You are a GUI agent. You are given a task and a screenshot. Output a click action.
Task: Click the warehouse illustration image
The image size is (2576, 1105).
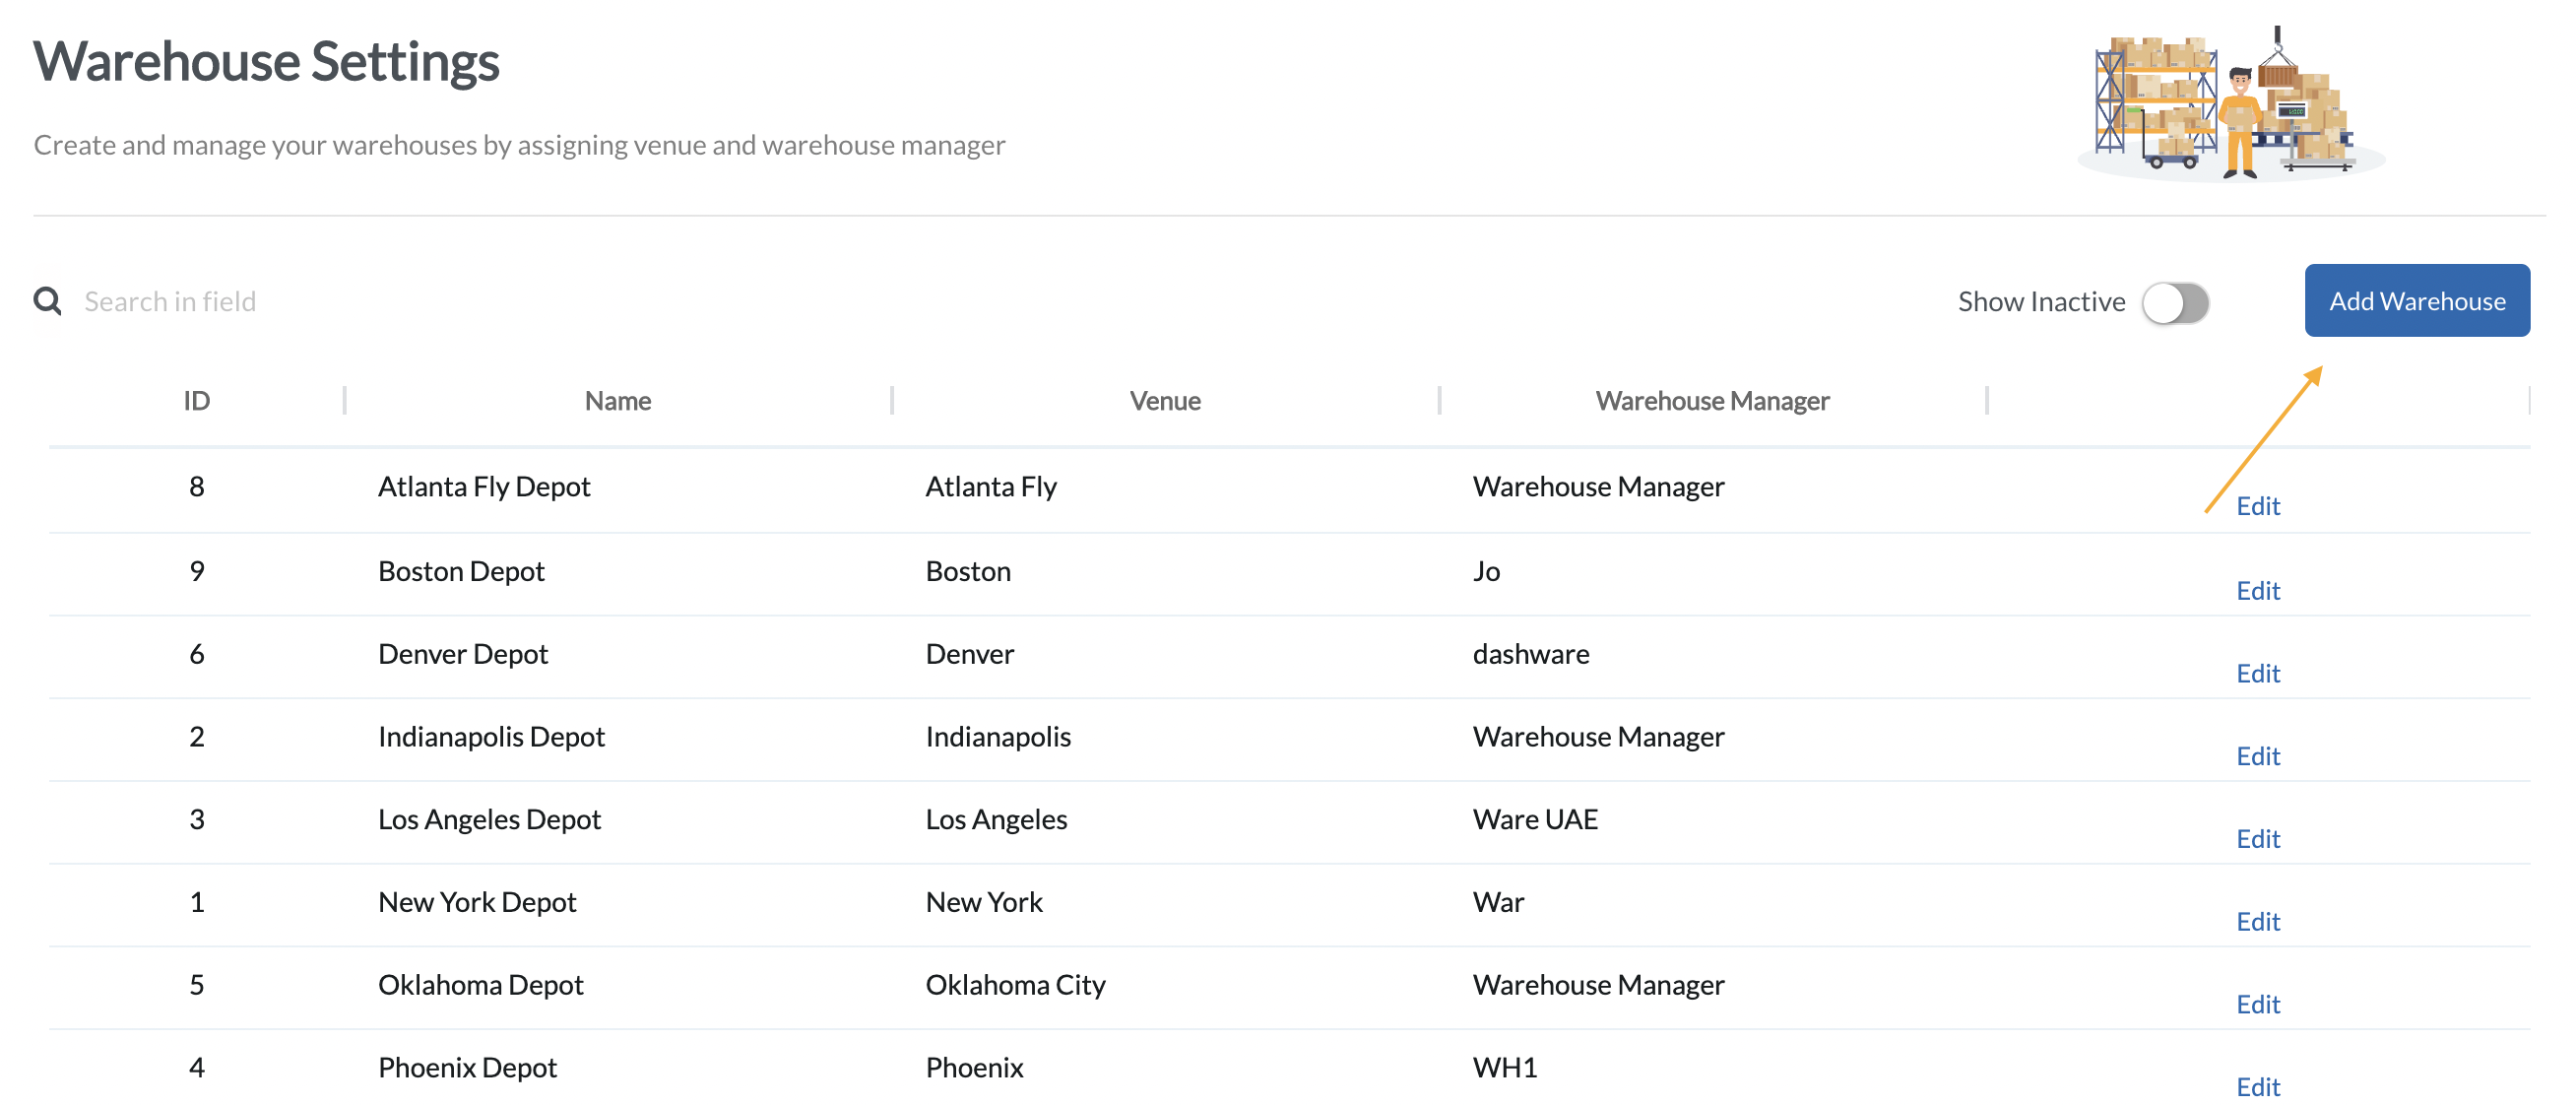2229,105
